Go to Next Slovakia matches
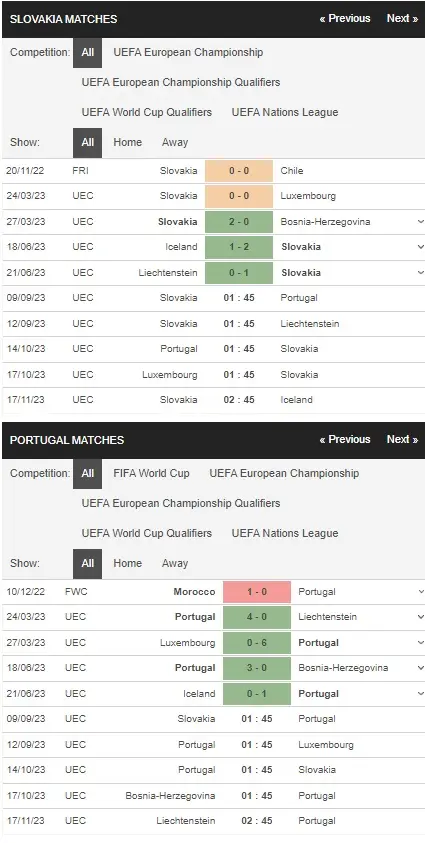Viewport: 425px width, 843px height. pos(402,18)
